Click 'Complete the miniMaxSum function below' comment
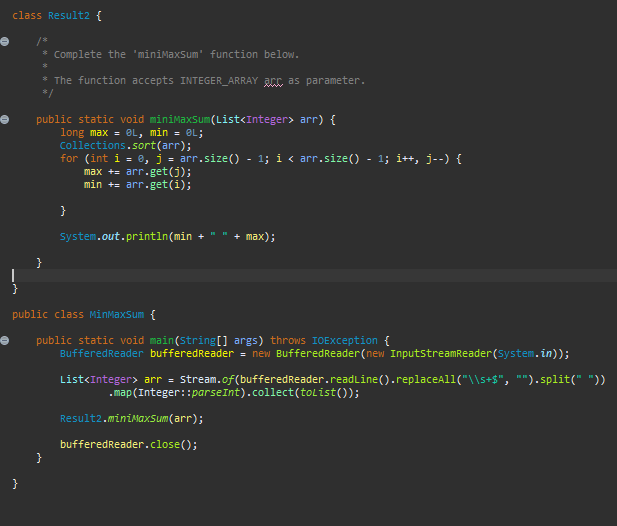 tap(176, 54)
